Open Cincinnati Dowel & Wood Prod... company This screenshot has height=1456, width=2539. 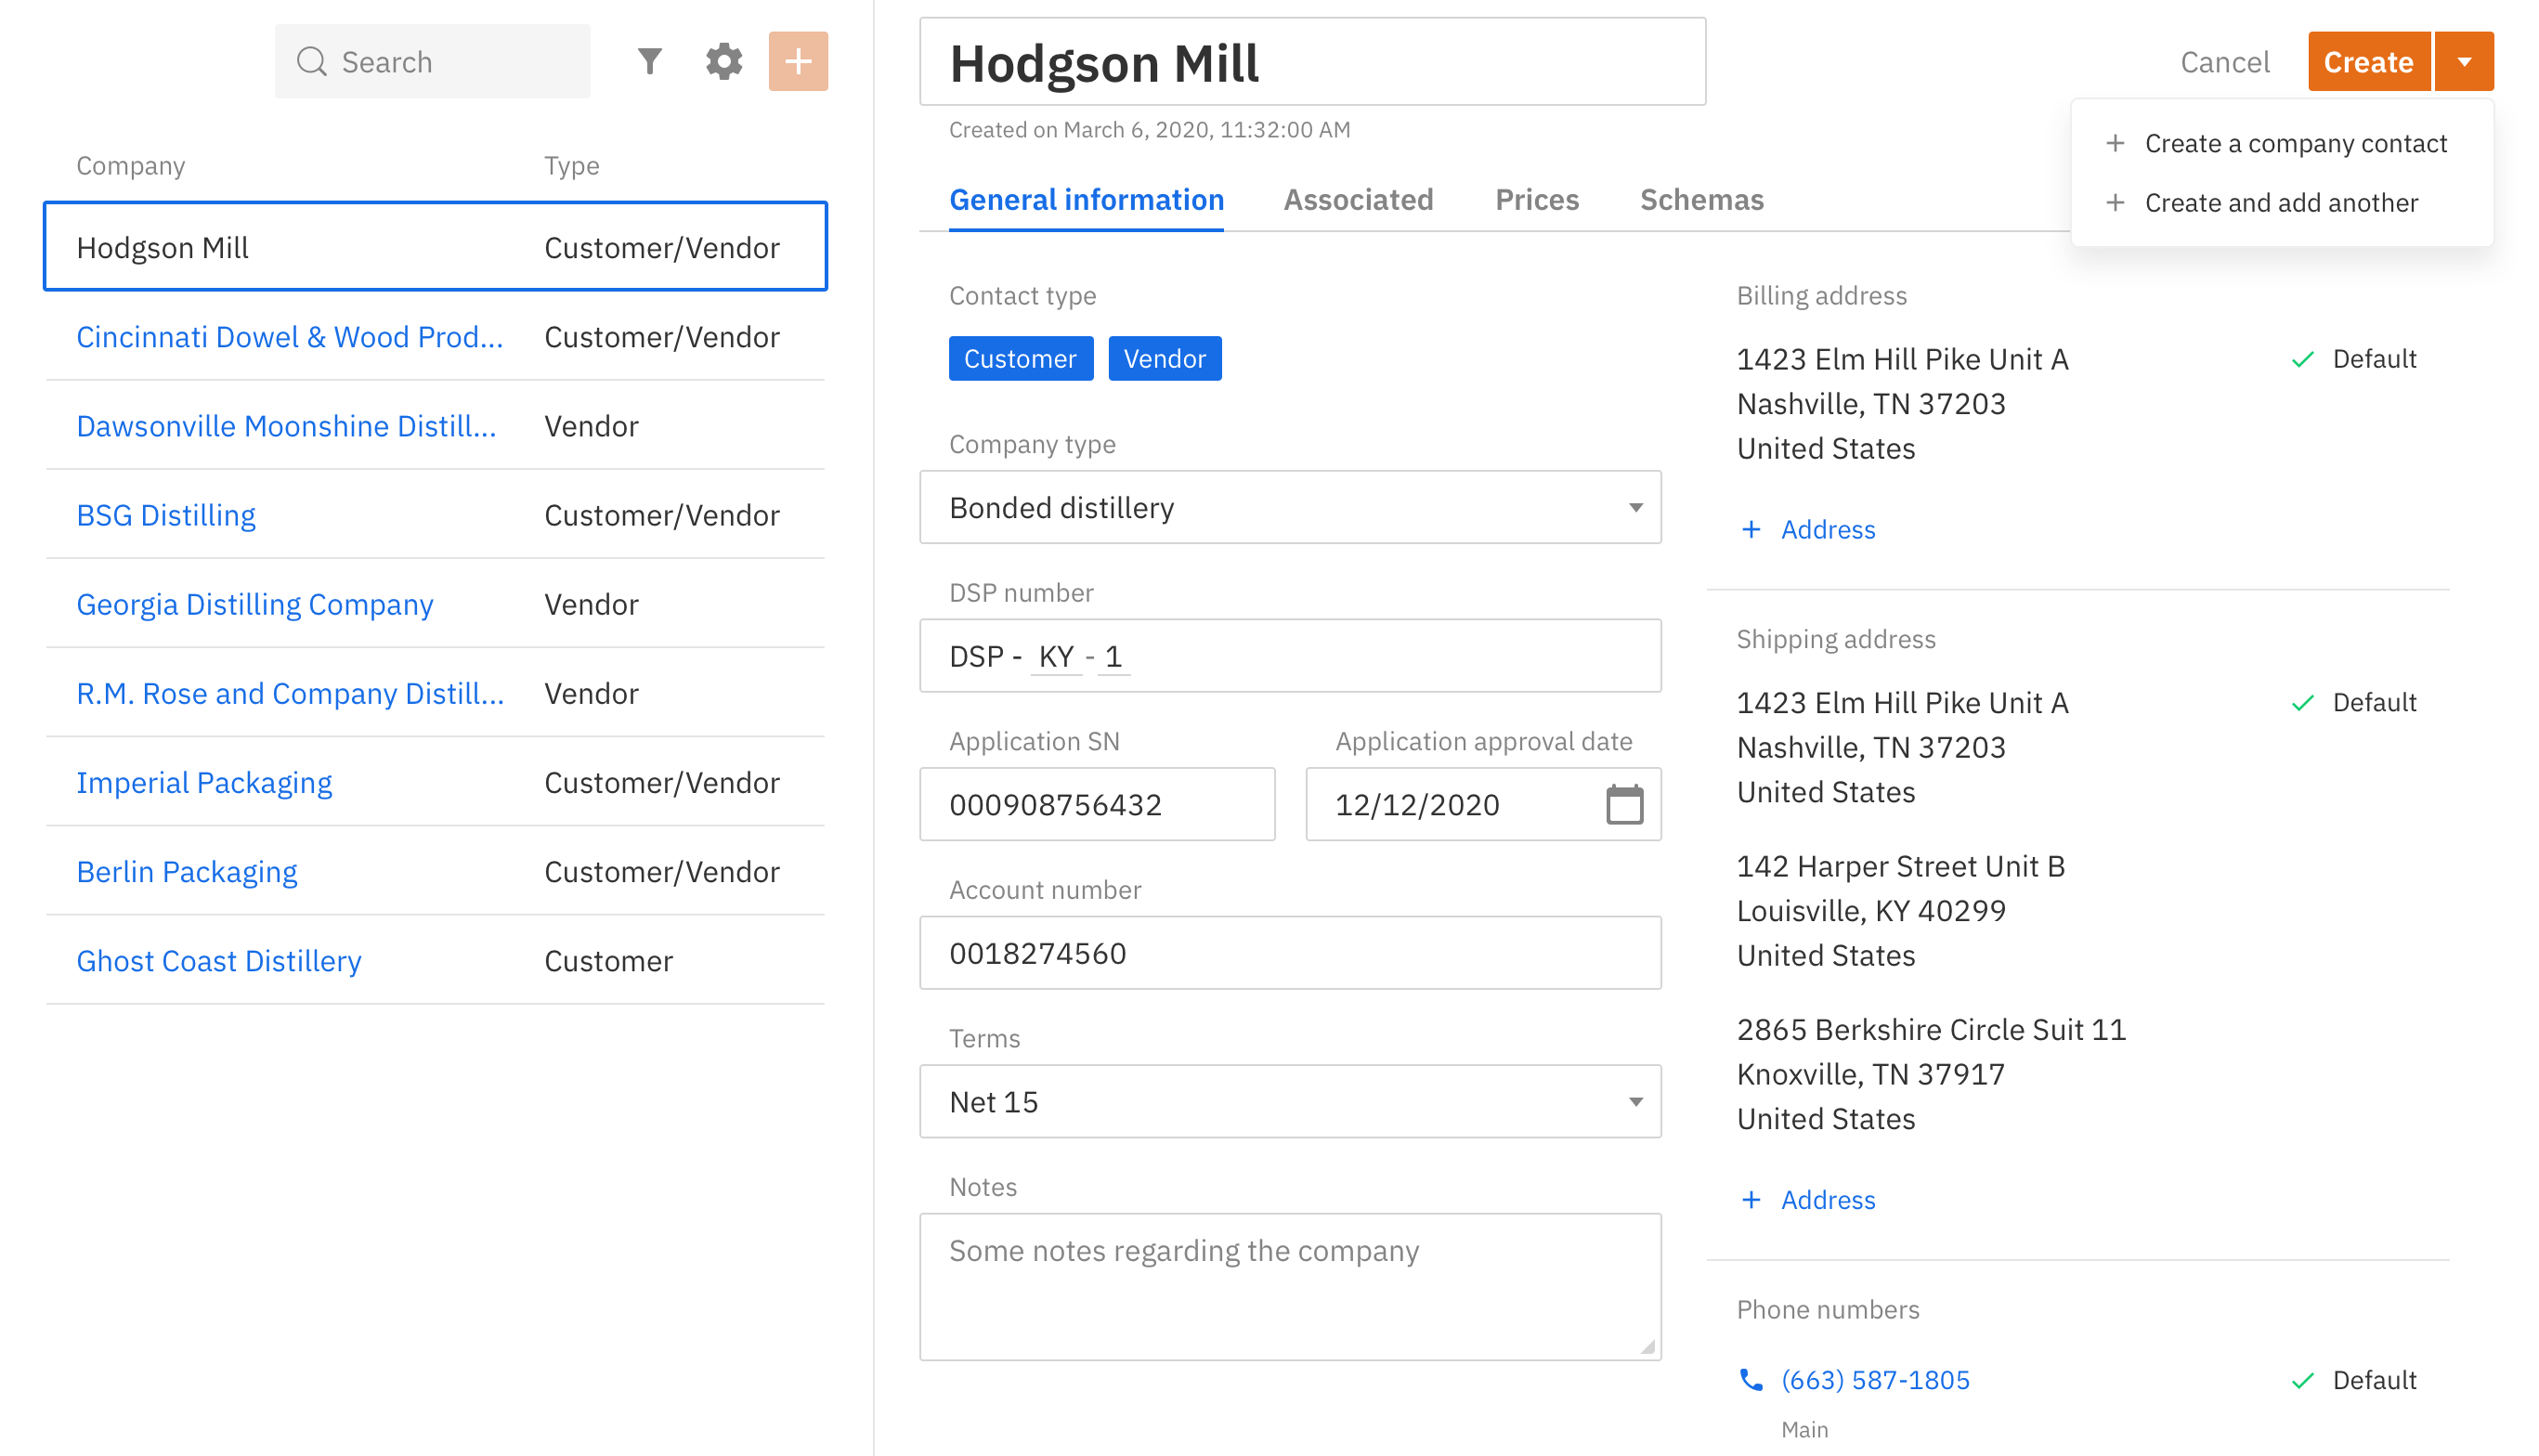point(290,337)
